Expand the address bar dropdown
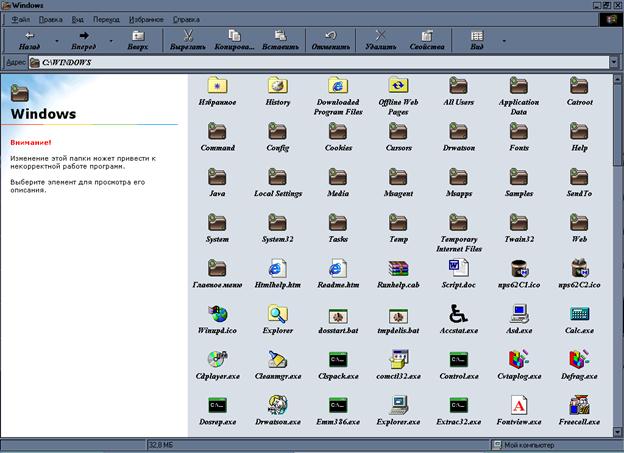Image resolution: width=624 pixels, height=453 pixels. click(614, 62)
